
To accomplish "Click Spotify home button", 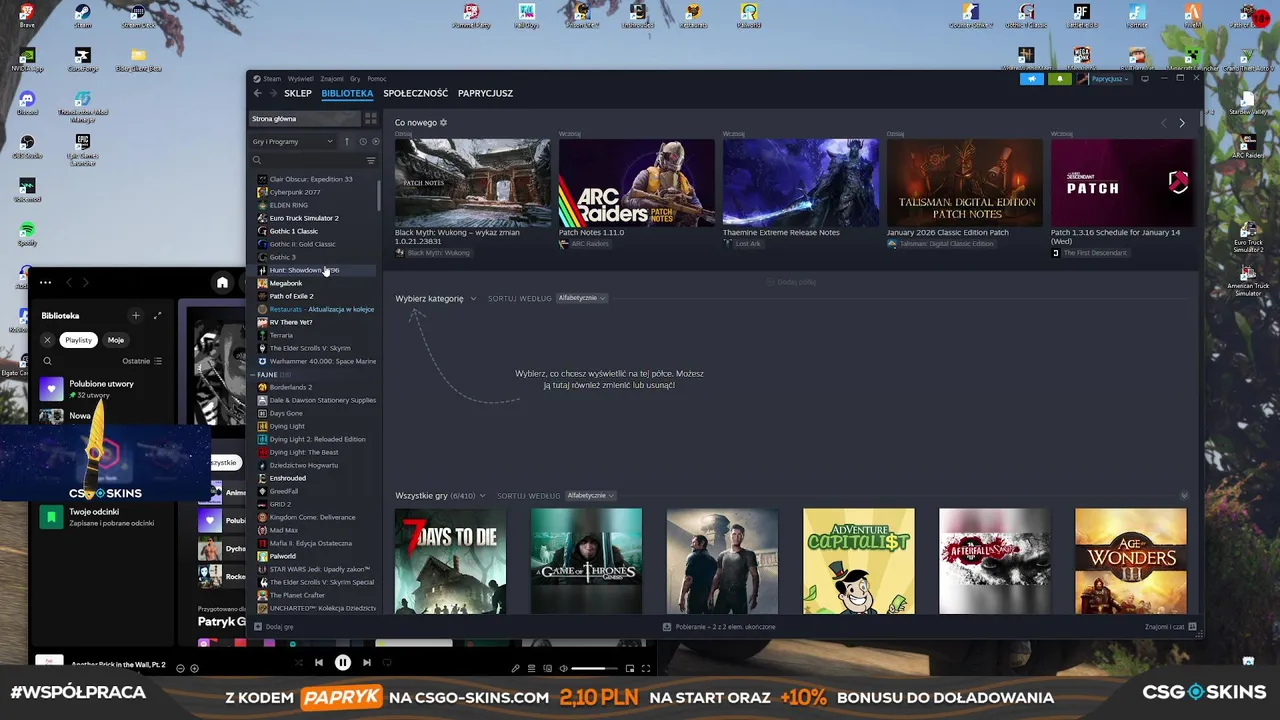I will tap(222, 283).
